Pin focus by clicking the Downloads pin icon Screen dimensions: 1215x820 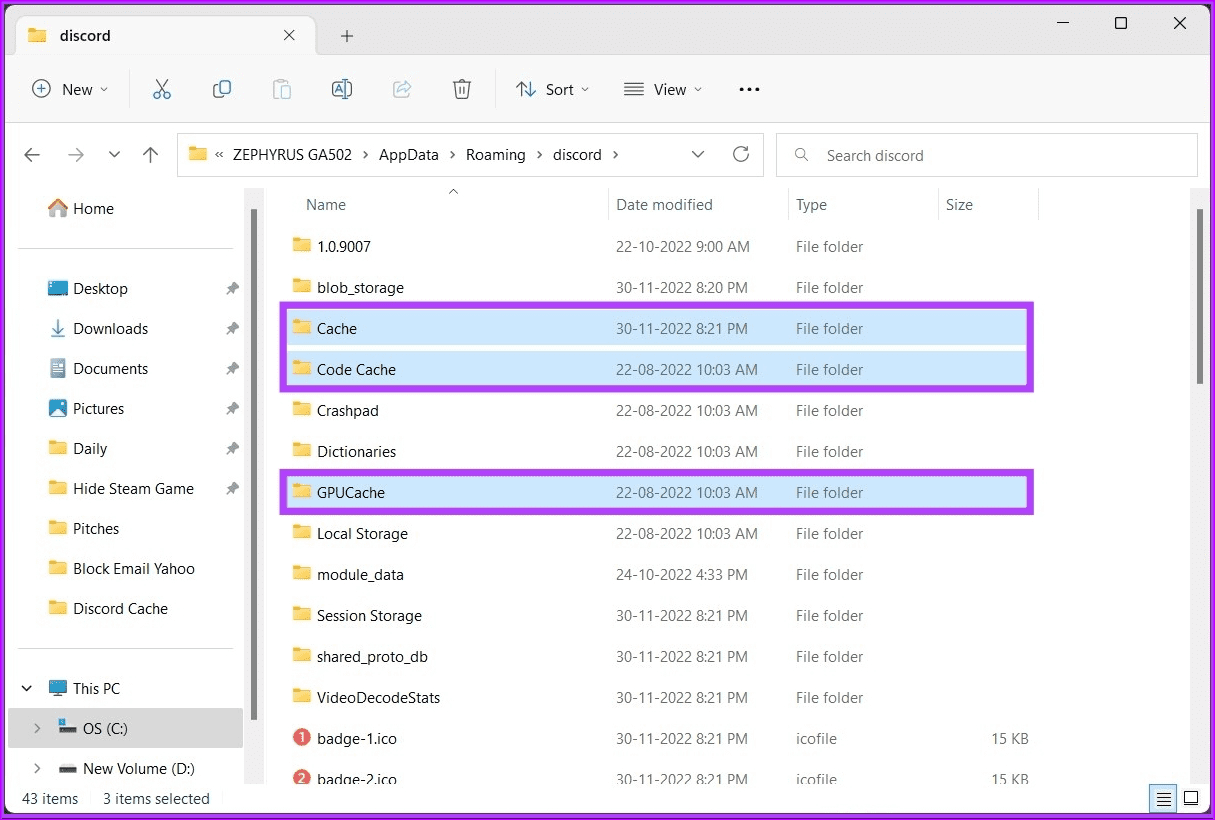point(231,328)
